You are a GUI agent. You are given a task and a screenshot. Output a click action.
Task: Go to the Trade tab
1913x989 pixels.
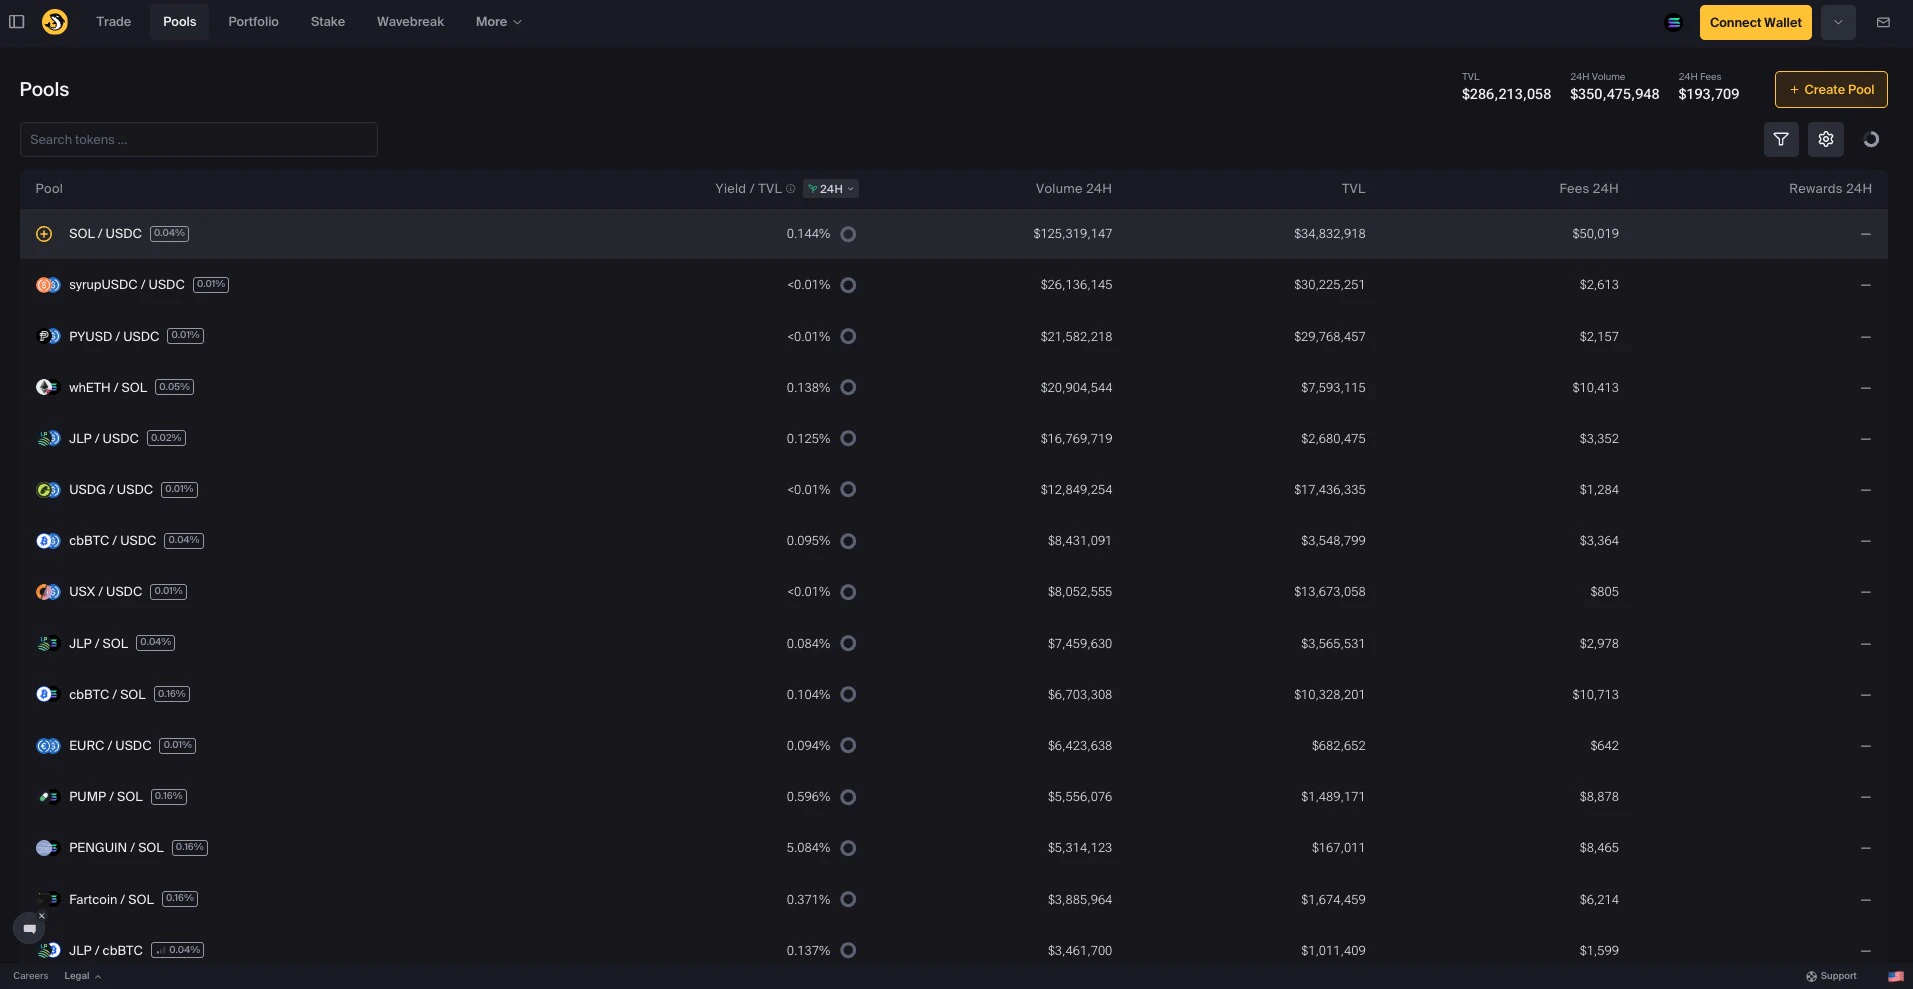click(x=114, y=22)
